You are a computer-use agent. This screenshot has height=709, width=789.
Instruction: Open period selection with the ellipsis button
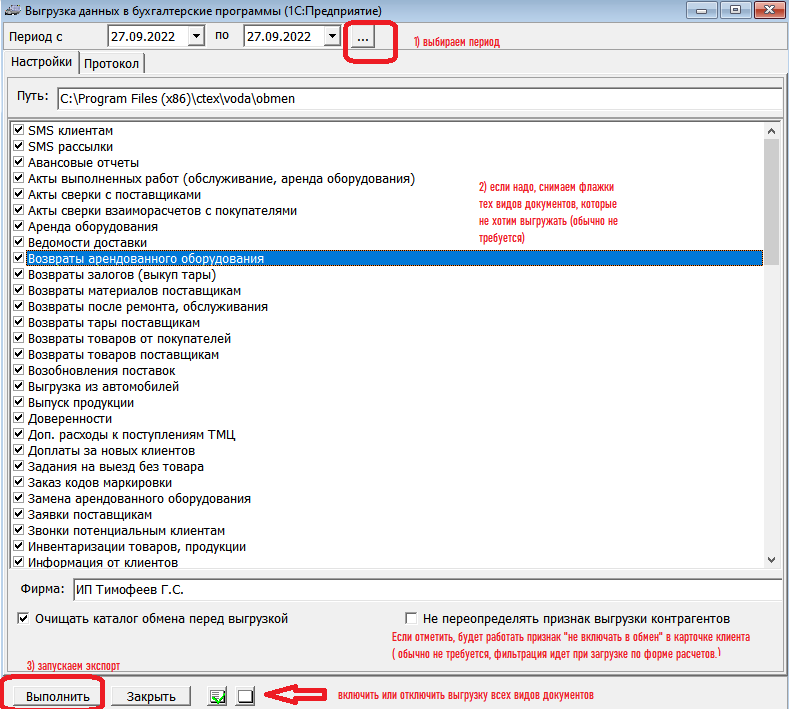tap(362, 37)
